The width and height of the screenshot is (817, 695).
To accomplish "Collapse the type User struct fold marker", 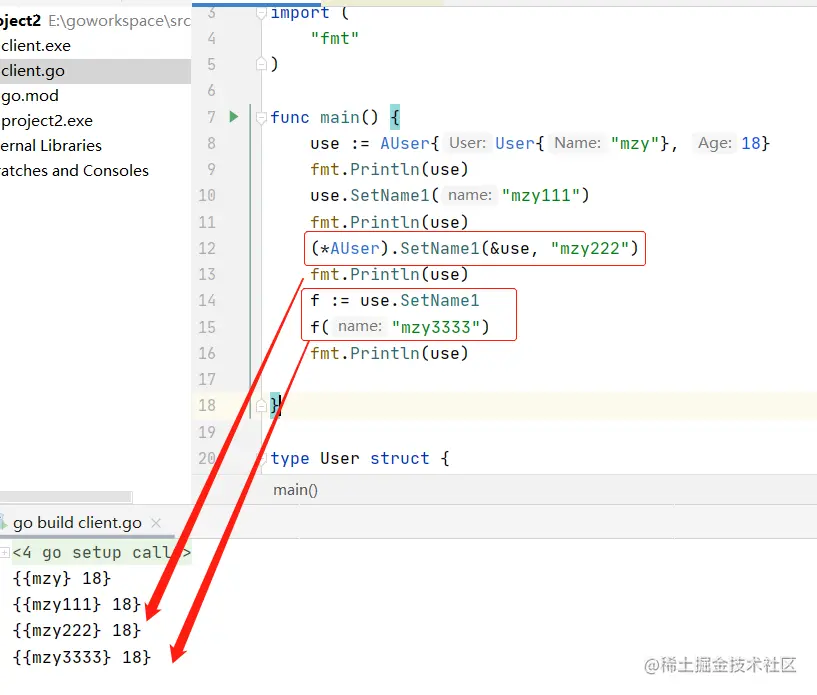I will click(263, 458).
